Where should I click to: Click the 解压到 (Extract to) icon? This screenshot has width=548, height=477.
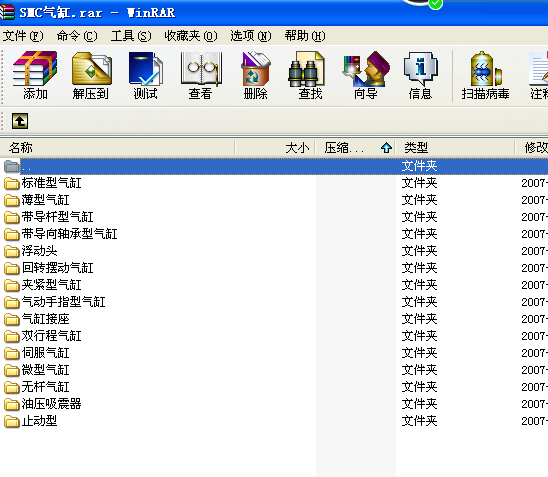pyautogui.click(x=91, y=75)
